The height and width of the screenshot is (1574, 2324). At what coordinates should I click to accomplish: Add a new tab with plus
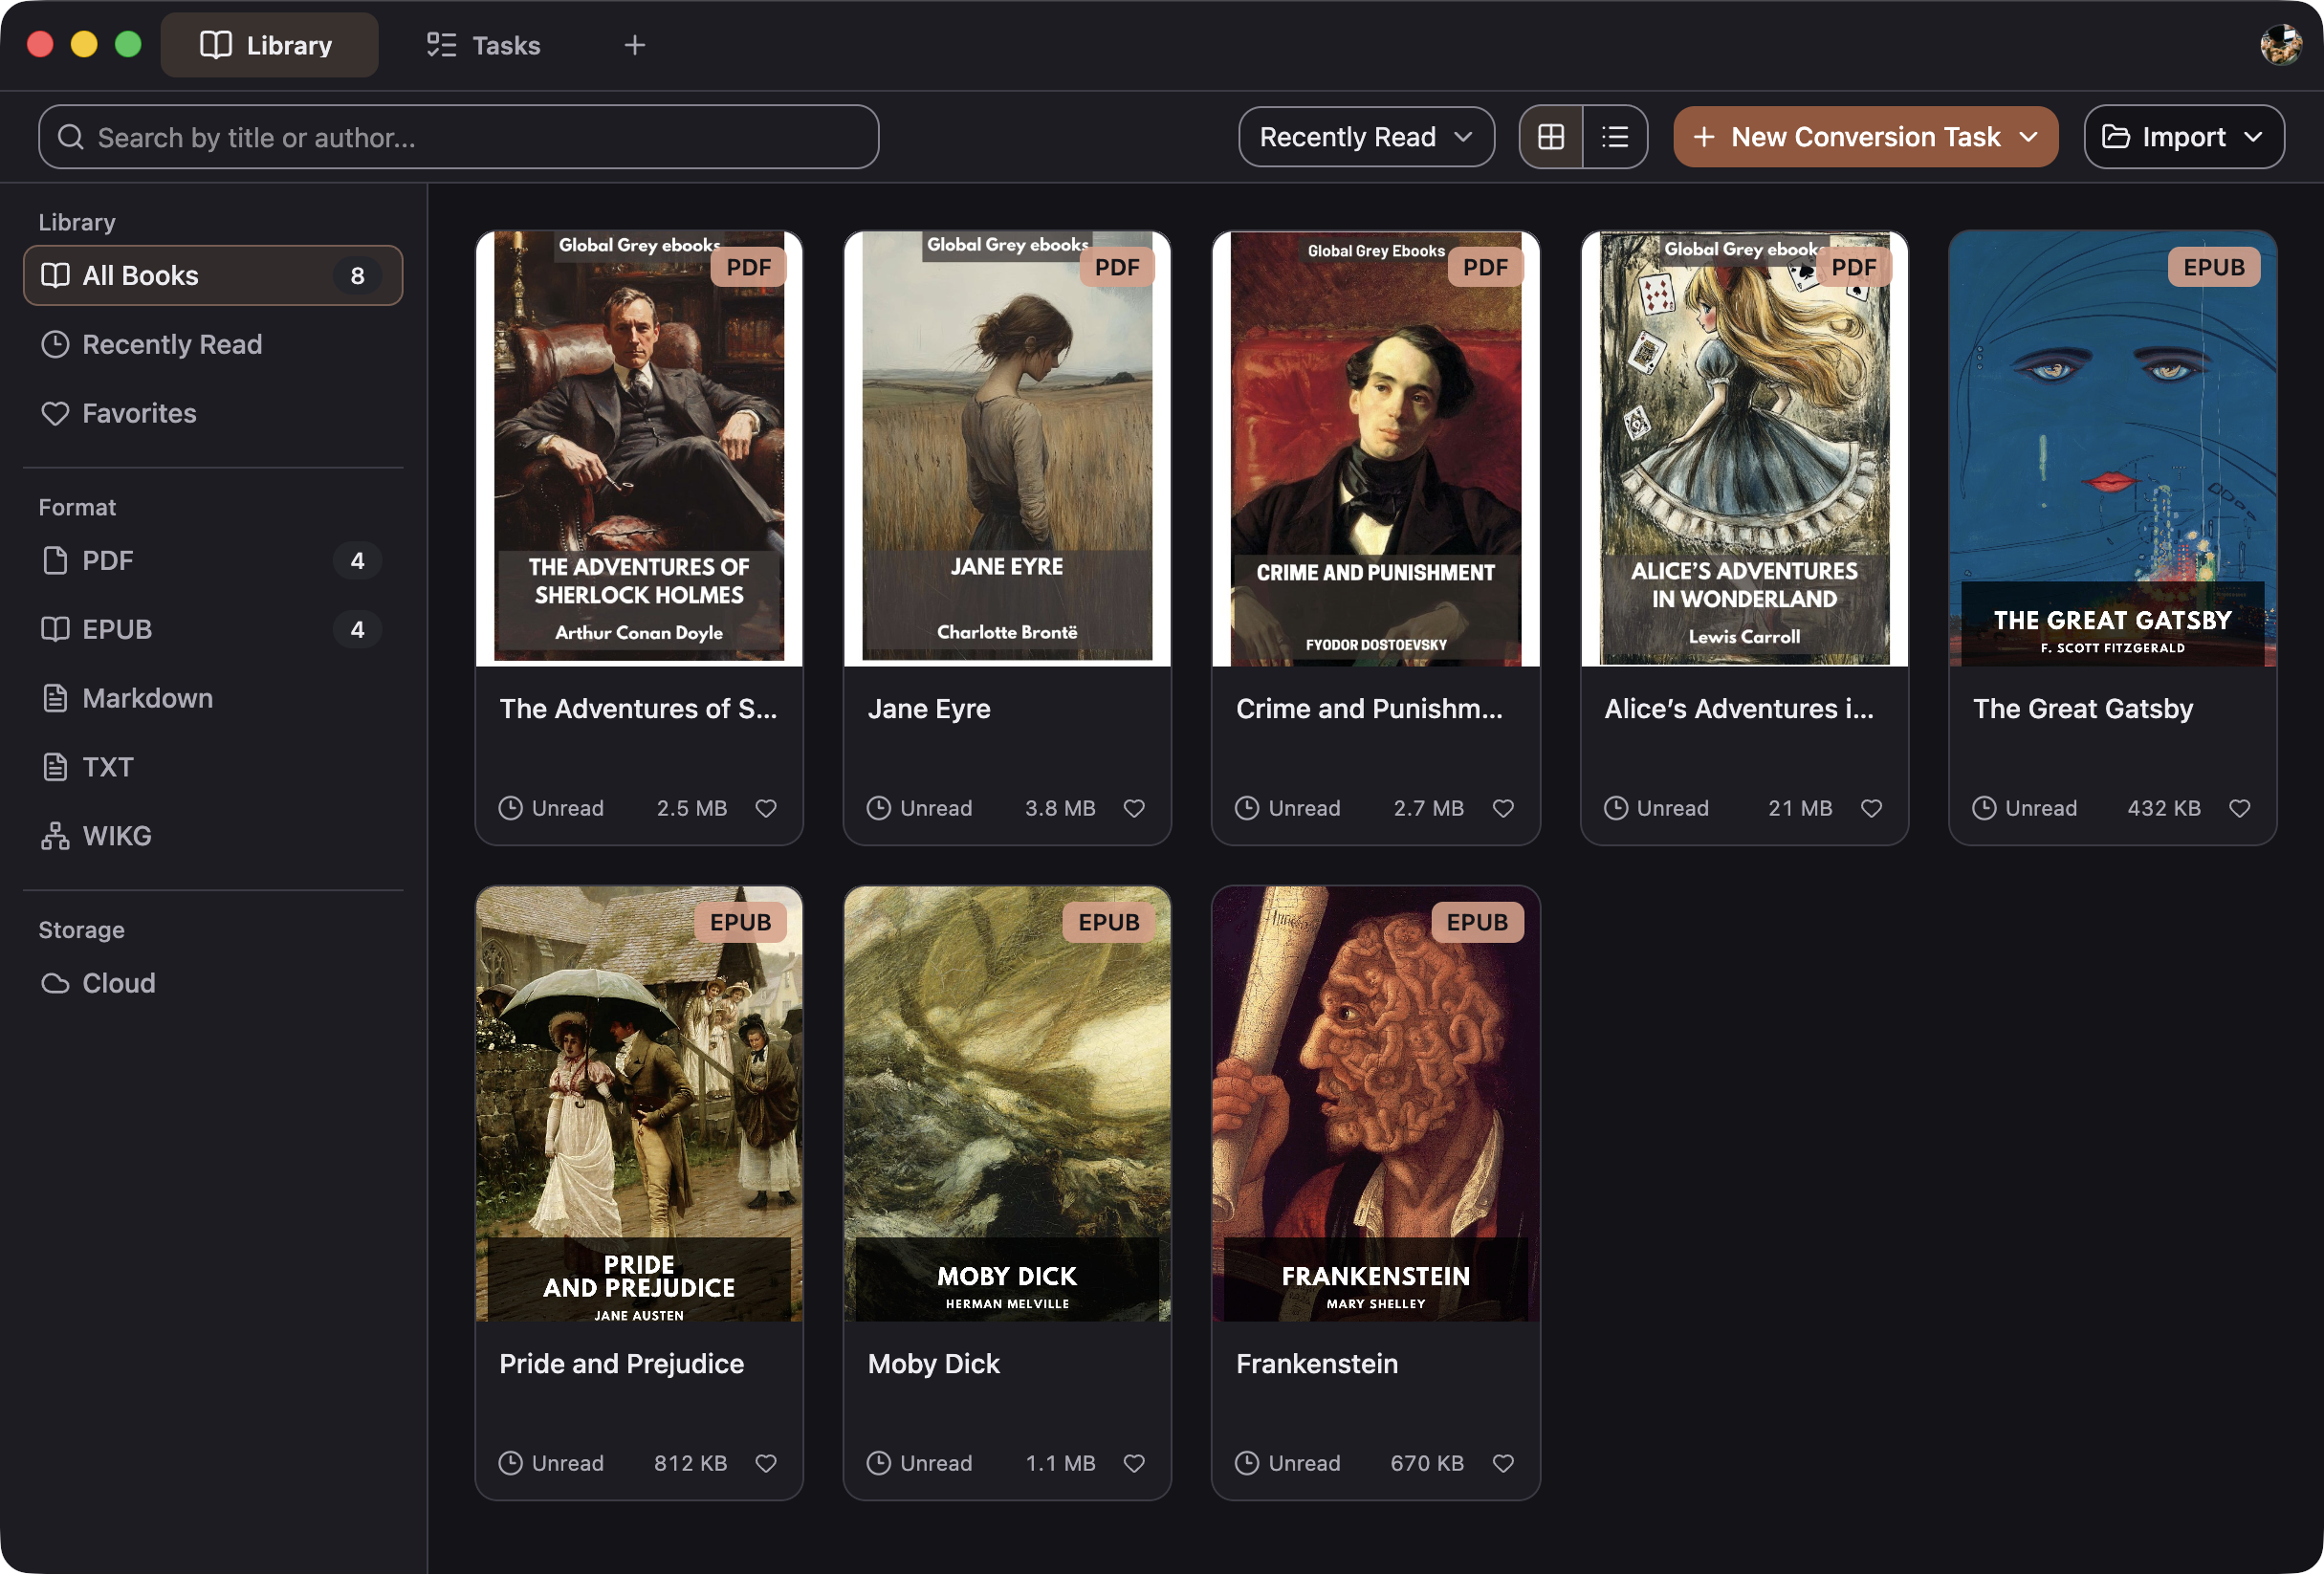point(635,45)
